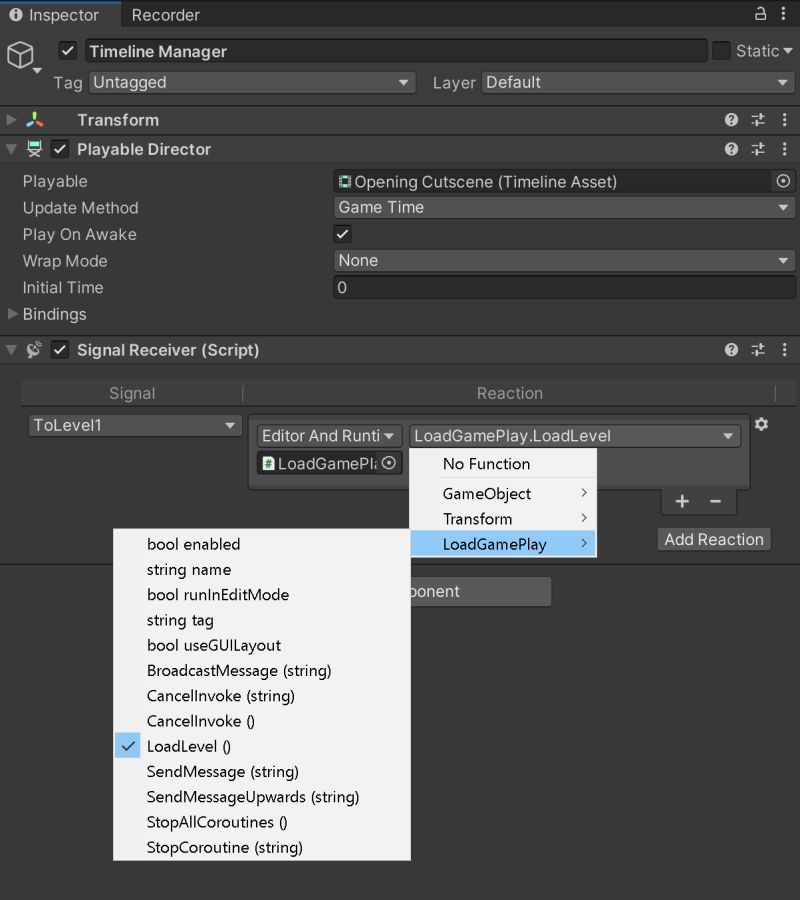Click the lock icon in the Inspector header
The width and height of the screenshot is (800, 900).
pos(760,14)
